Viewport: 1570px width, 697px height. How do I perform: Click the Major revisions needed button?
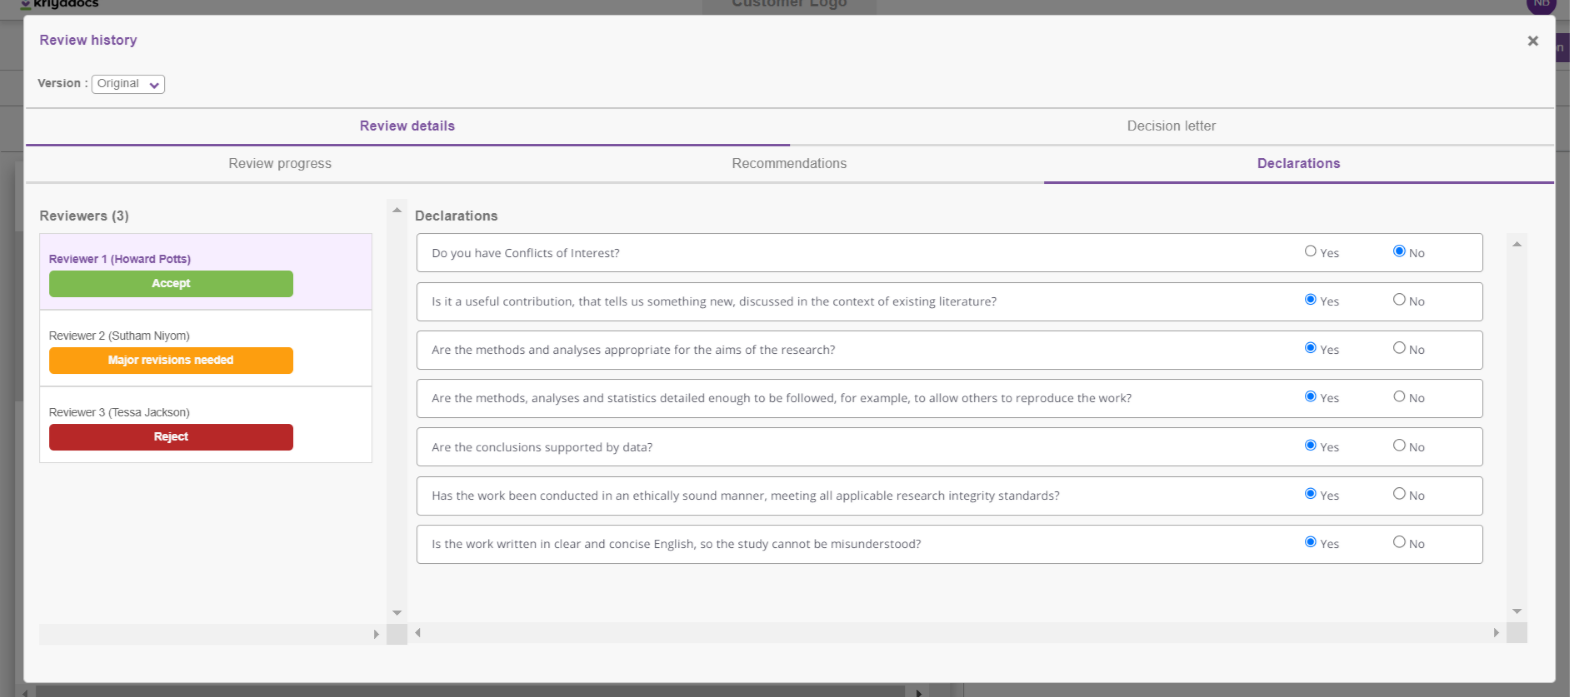171,360
